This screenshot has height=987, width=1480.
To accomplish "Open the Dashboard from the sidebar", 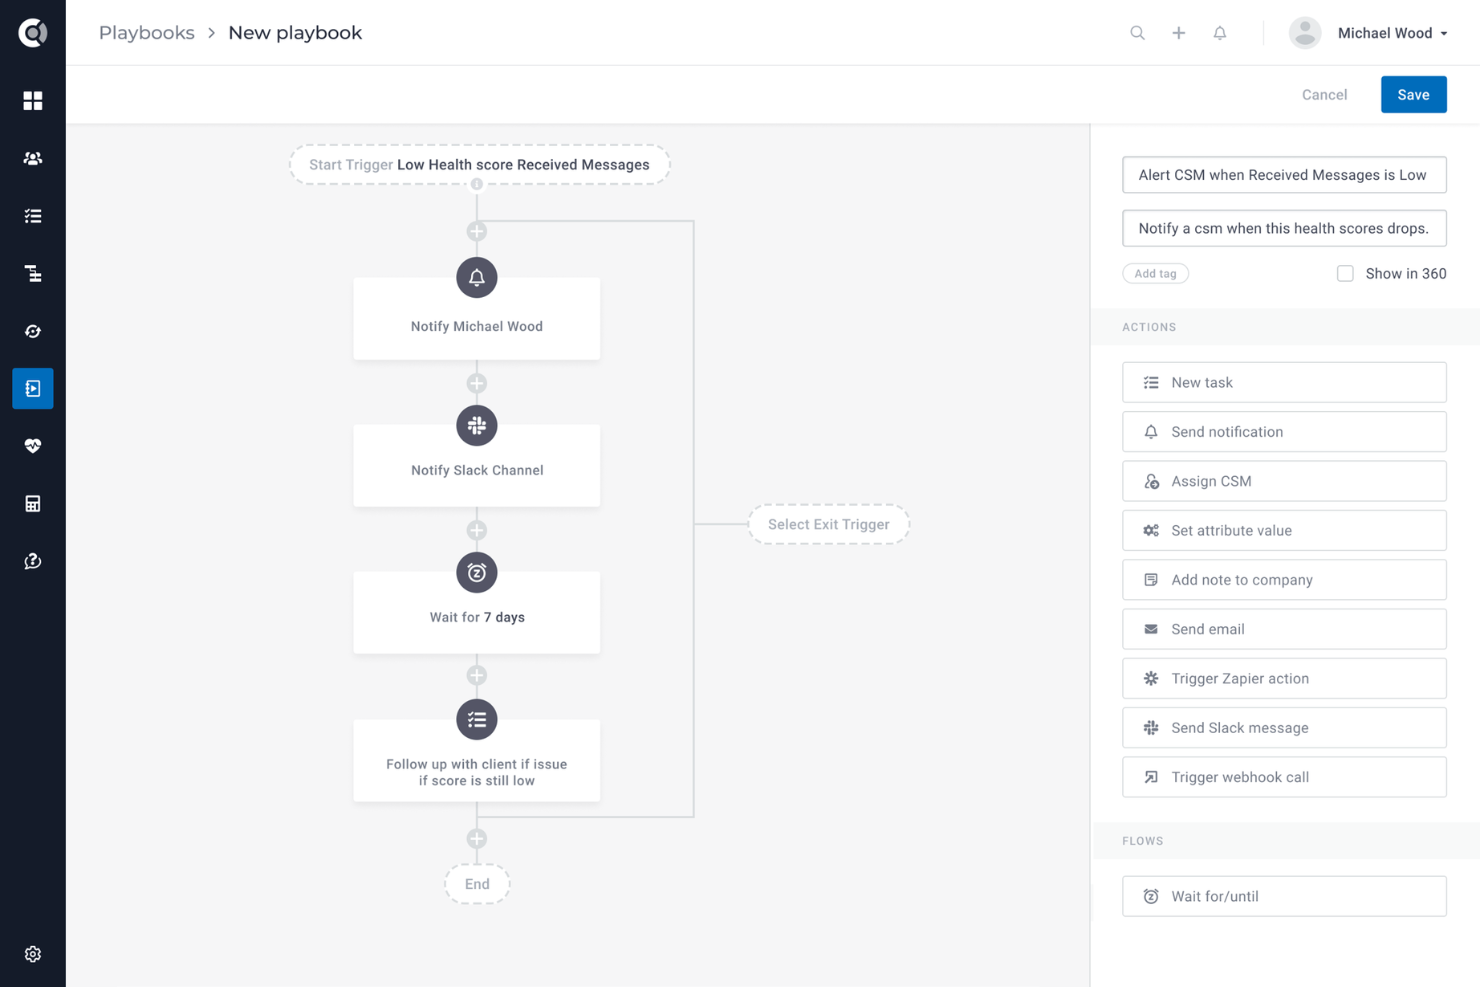I will pyautogui.click(x=33, y=100).
